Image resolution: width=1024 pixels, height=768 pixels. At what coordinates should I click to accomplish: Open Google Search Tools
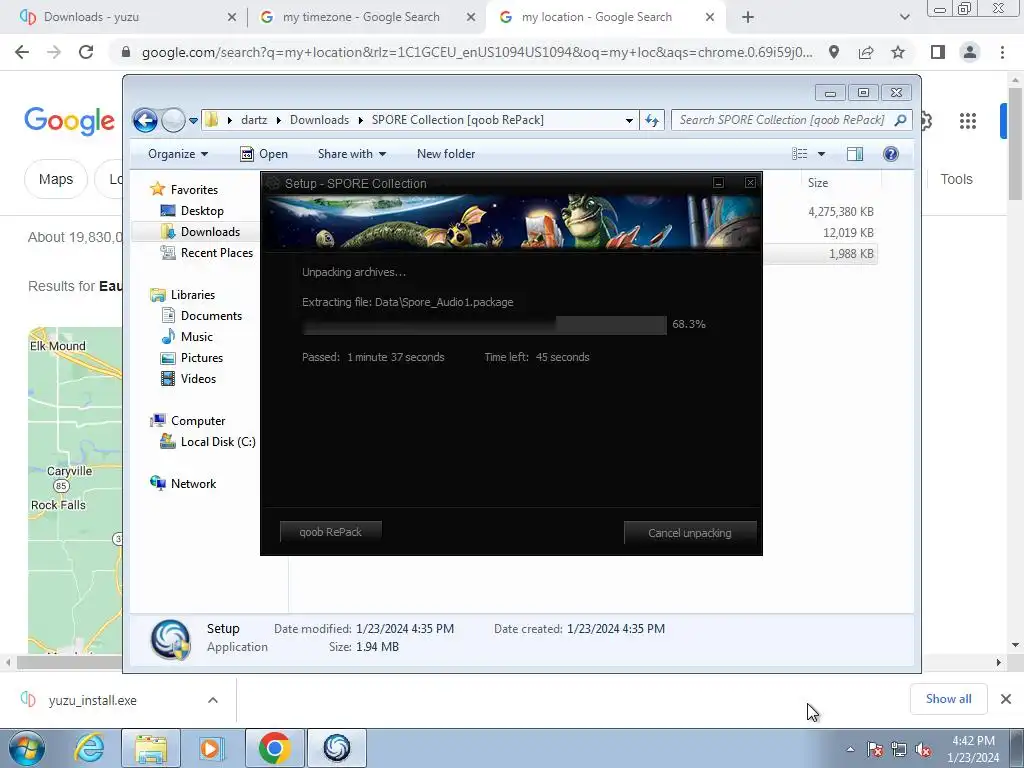point(956,179)
